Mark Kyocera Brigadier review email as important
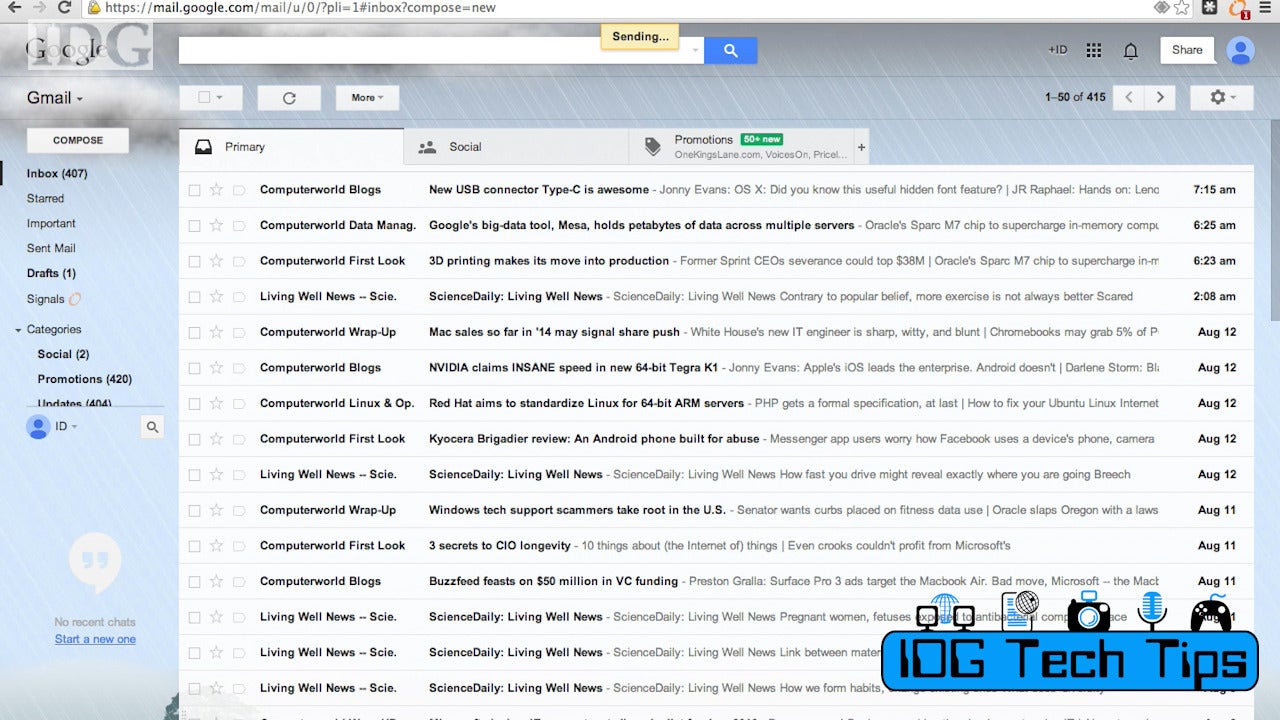The image size is (1280, 720). point(239,439)
